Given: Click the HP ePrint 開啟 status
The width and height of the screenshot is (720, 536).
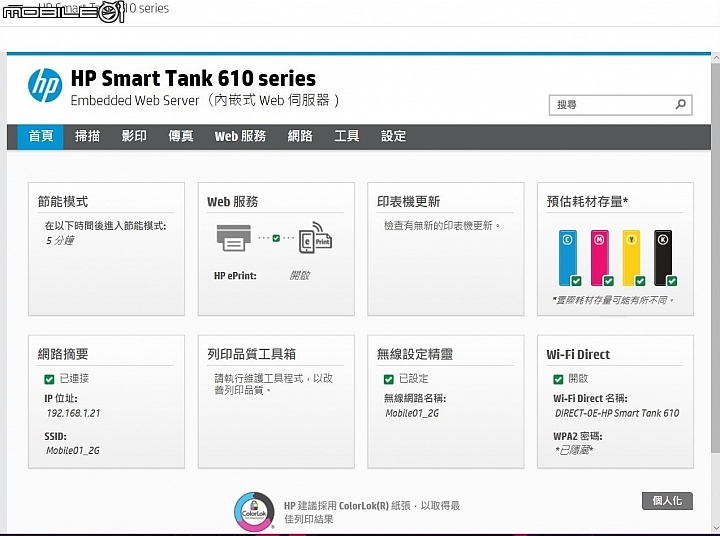Looking at the screenshot, I should coord(299,276).
